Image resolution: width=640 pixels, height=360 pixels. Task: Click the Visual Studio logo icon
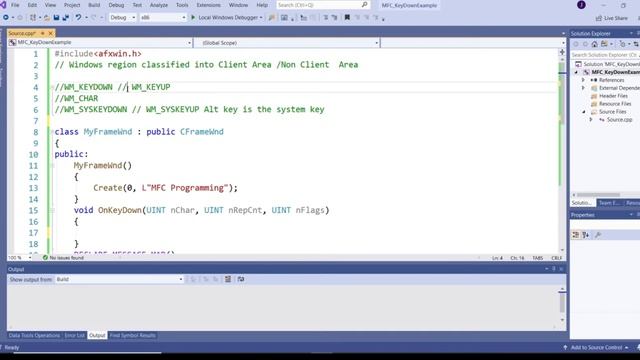(2, 5)
